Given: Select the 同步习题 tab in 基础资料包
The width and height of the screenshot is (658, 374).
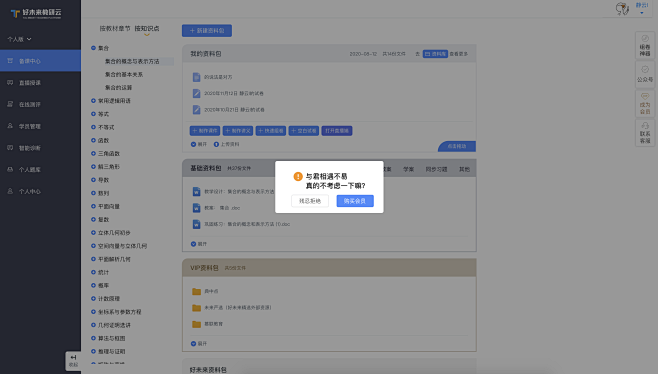Looking at the screenshot, I should click(436, 169).
